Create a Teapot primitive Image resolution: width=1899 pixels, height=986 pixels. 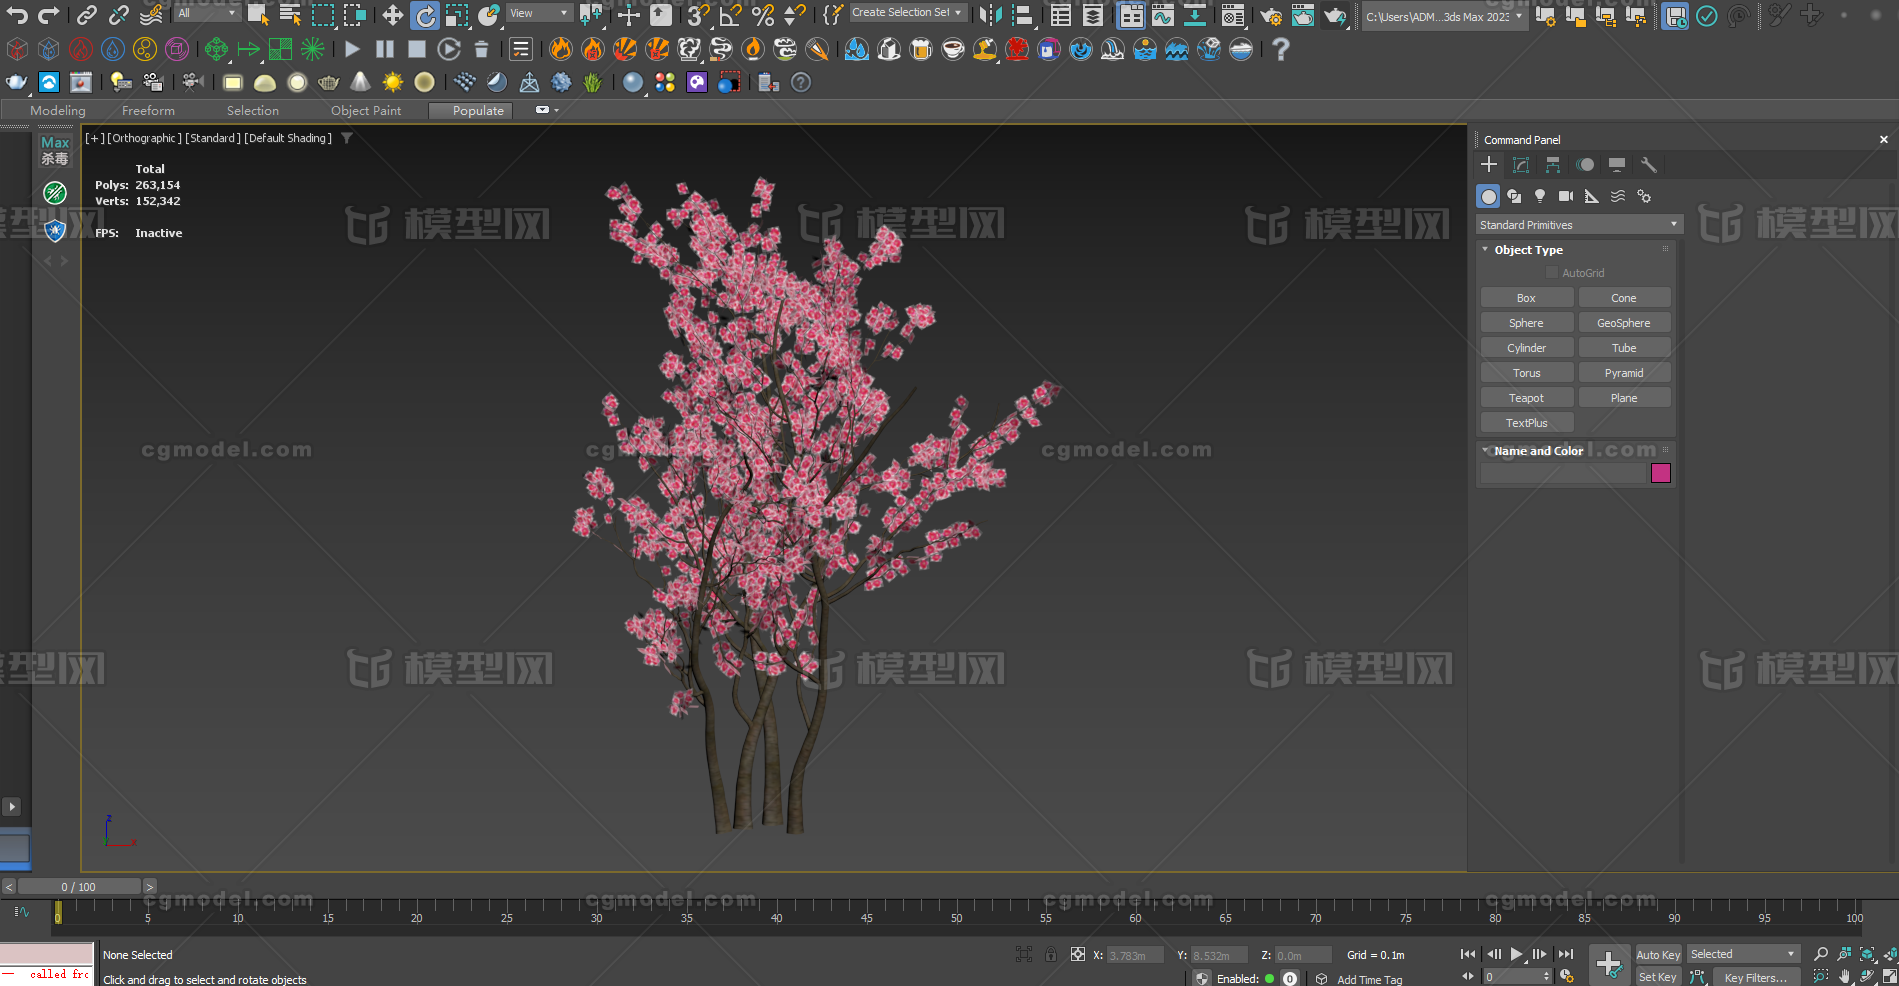(x=1526, y=397)
